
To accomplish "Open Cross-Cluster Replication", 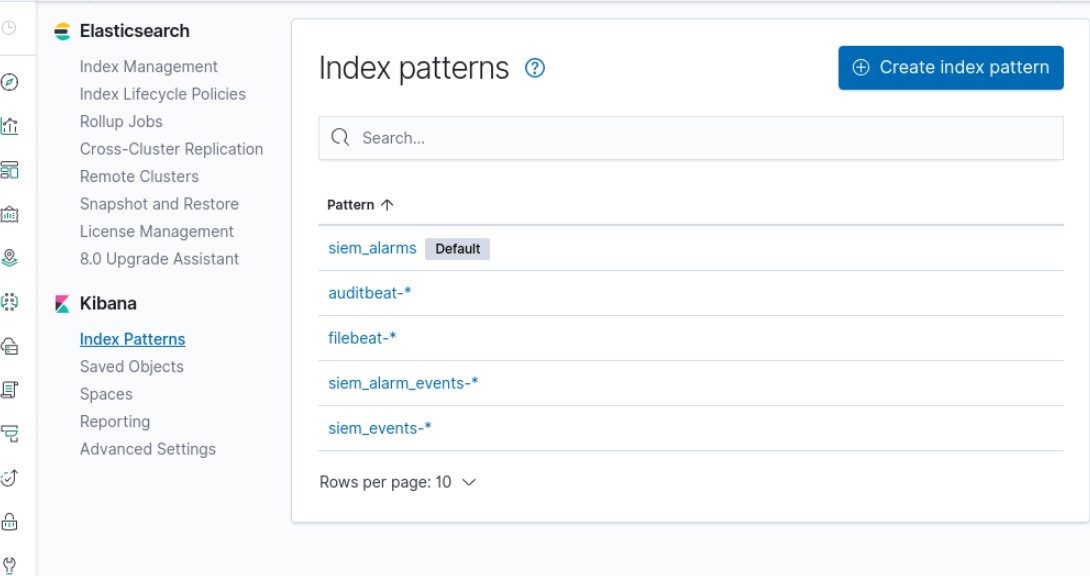I will 172,149.
